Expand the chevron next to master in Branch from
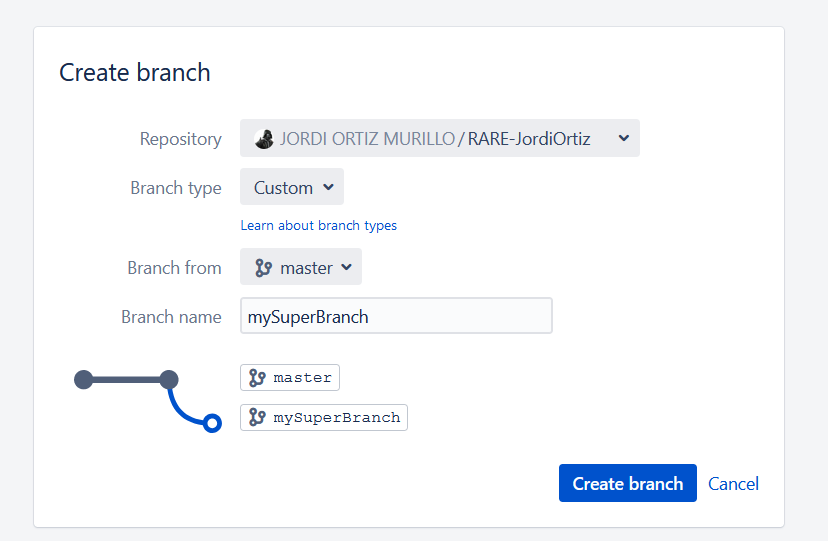The width and height of the screenshot is (828, 541). tap(346, 267)
